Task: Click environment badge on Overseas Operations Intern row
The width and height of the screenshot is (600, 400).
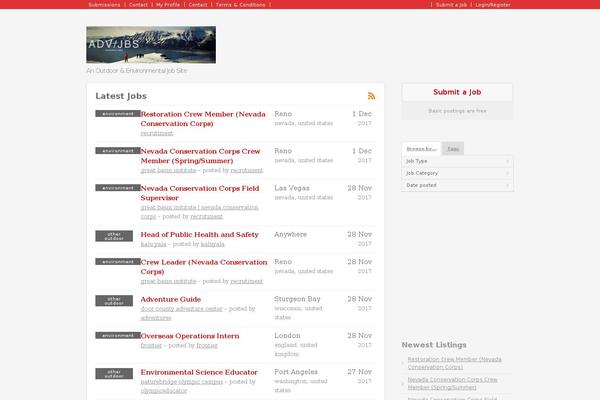Action: point(118,335)
